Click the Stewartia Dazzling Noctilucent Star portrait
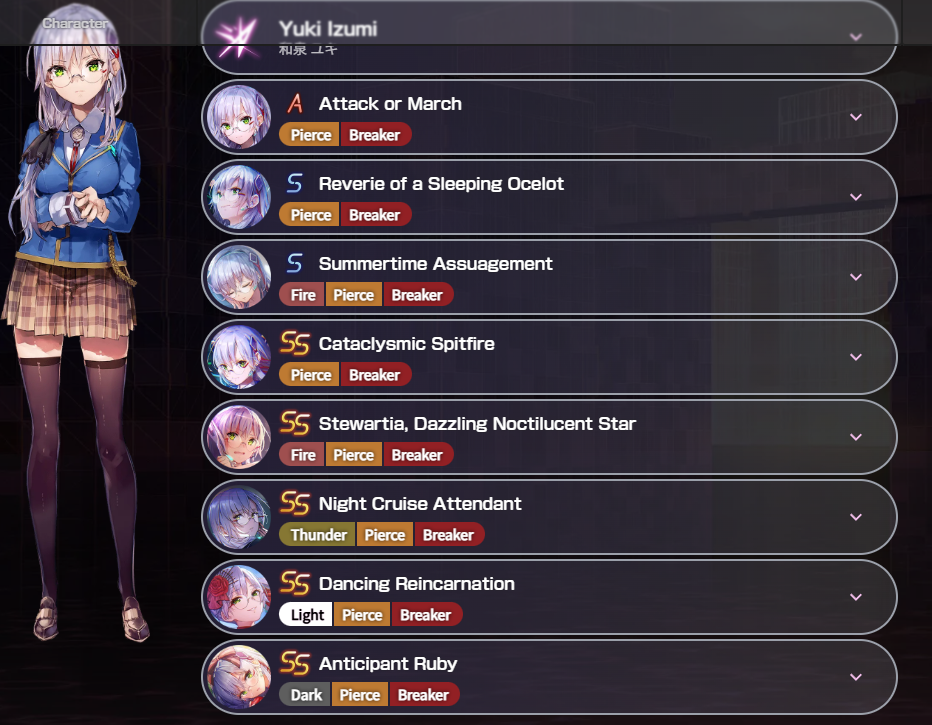932x725 pixels. point(239,437)
